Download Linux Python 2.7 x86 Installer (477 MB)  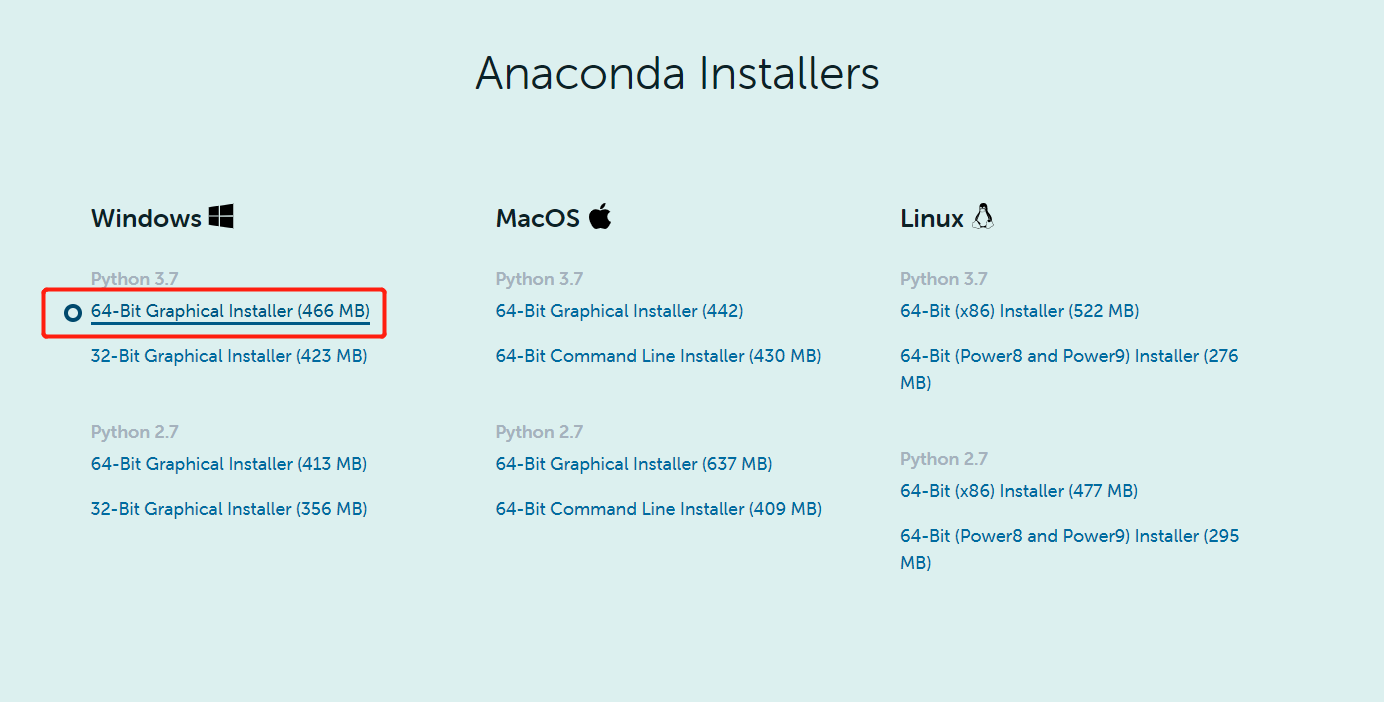[x=1018, y=490]
